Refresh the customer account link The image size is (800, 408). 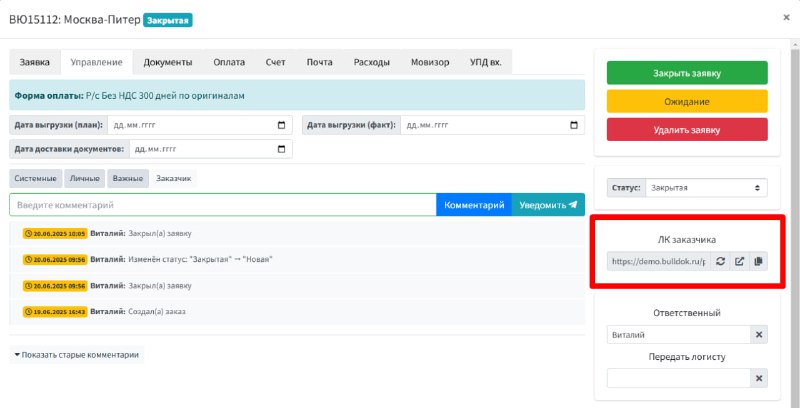(720, 261)
